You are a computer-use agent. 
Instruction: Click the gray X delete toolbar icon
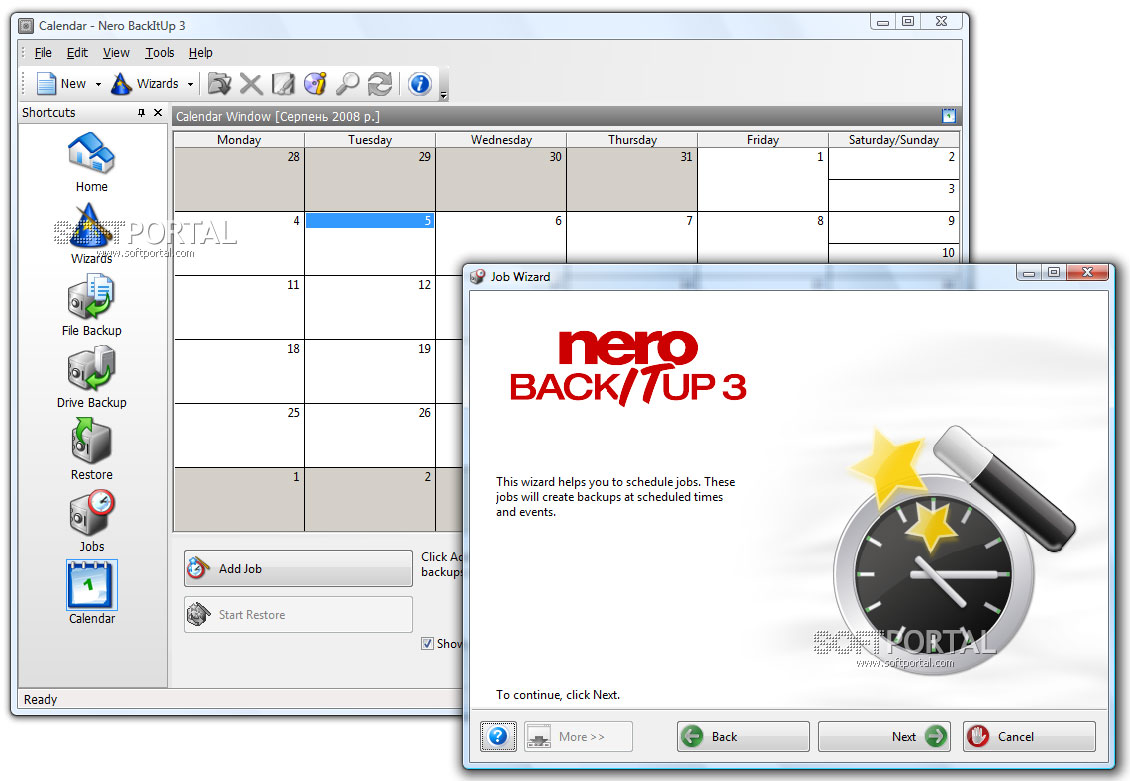click(251, 84)
